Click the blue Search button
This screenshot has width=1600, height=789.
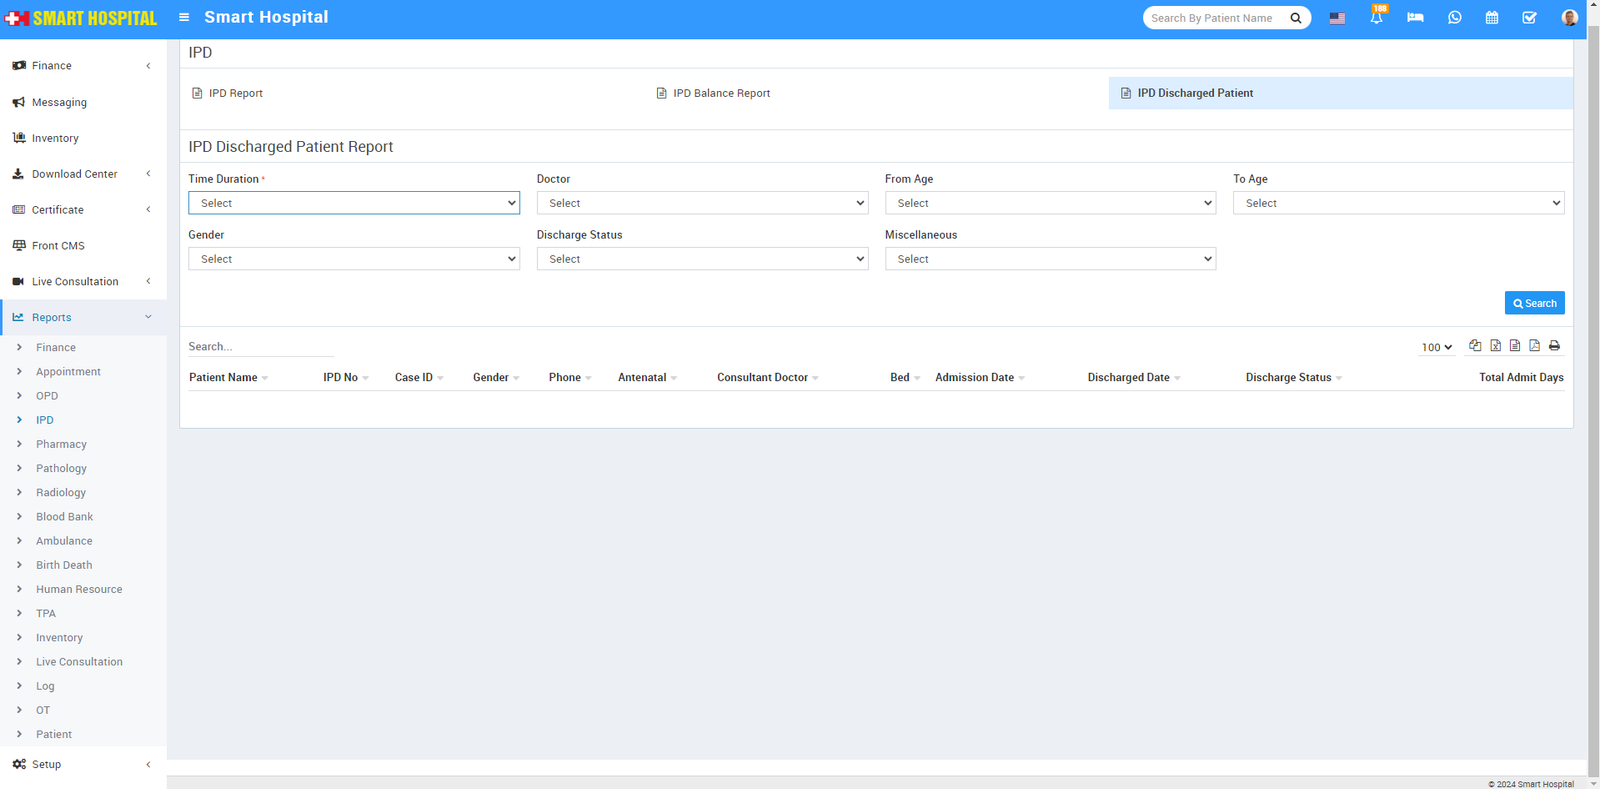coord(1534,303)
